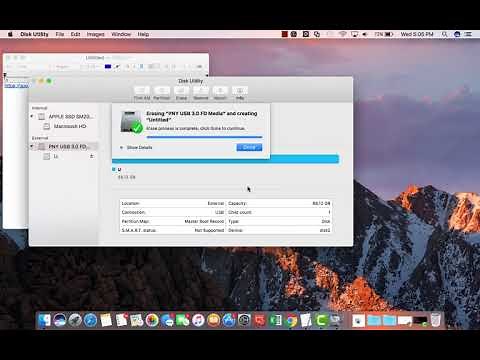
Task: Open Photos from the Dock
Action: point(152,320)
